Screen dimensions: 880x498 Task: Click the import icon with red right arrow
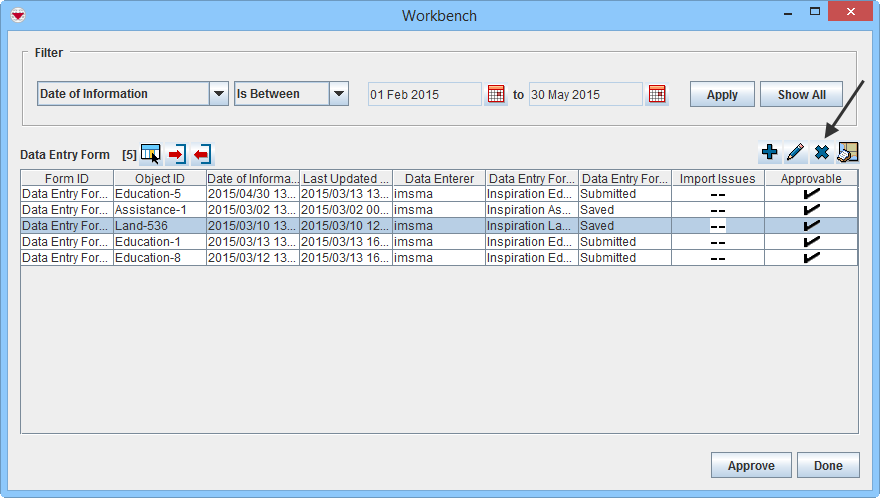click(x=177, y=154)
